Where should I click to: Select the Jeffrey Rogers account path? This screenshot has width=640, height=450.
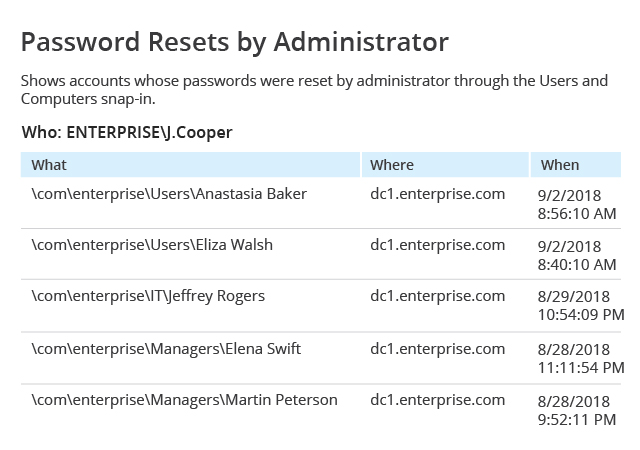(x=148, y=296)
